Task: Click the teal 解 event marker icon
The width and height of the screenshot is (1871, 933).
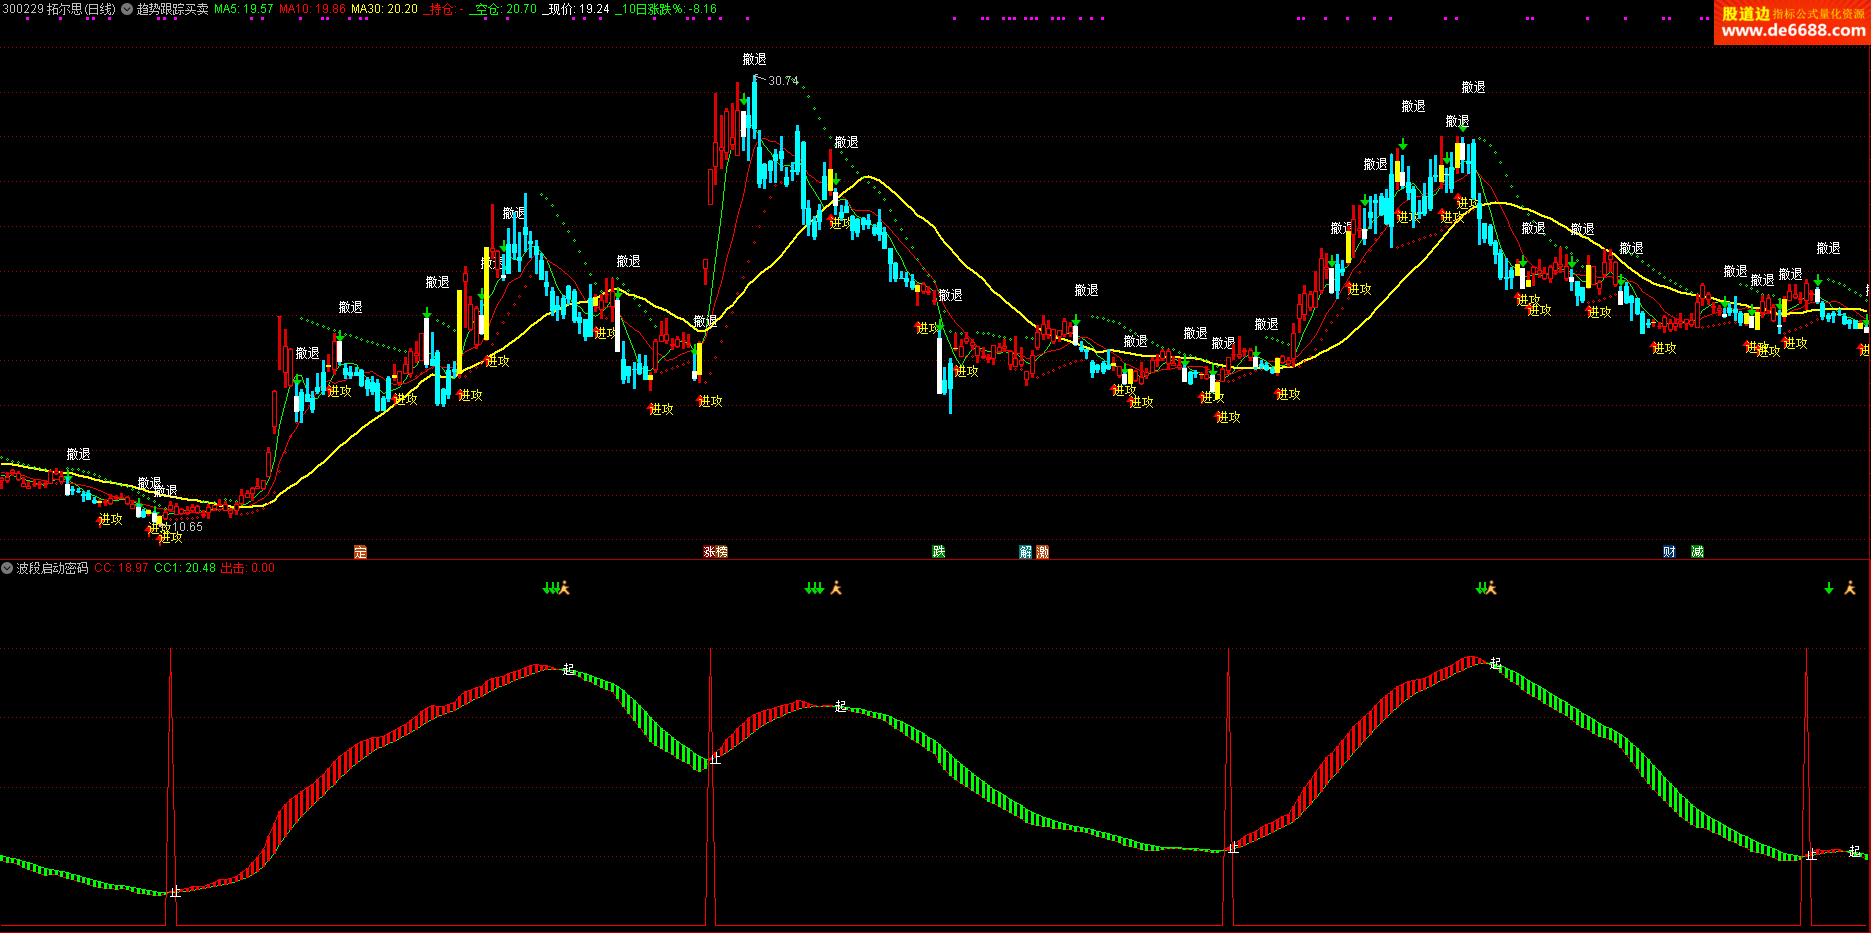Action: point(1026,552)
